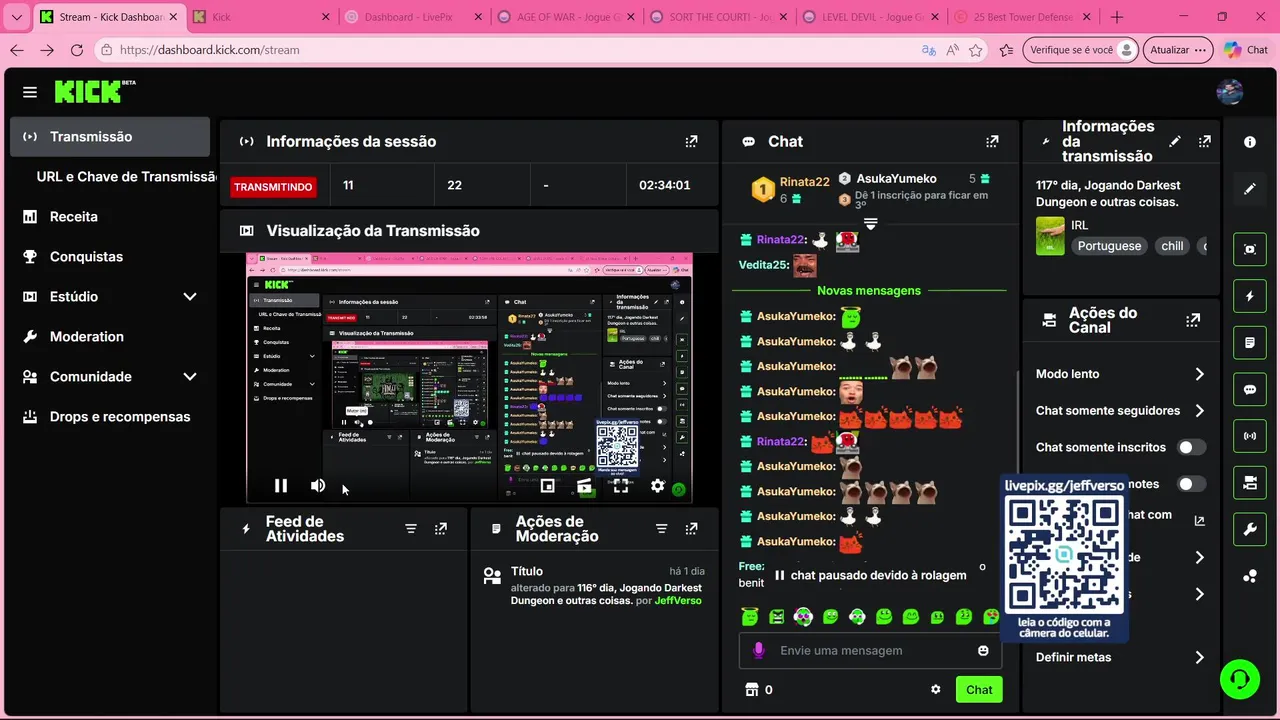Mute the stream preview volume
This screenshot has width=1280, height=720.
tap(318, 486)
